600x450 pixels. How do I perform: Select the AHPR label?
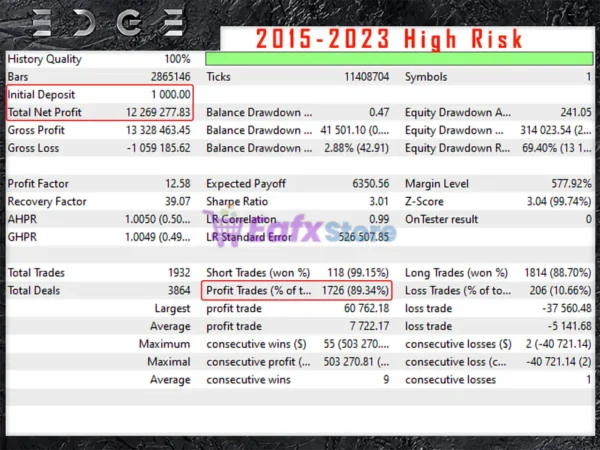point(22,219)
